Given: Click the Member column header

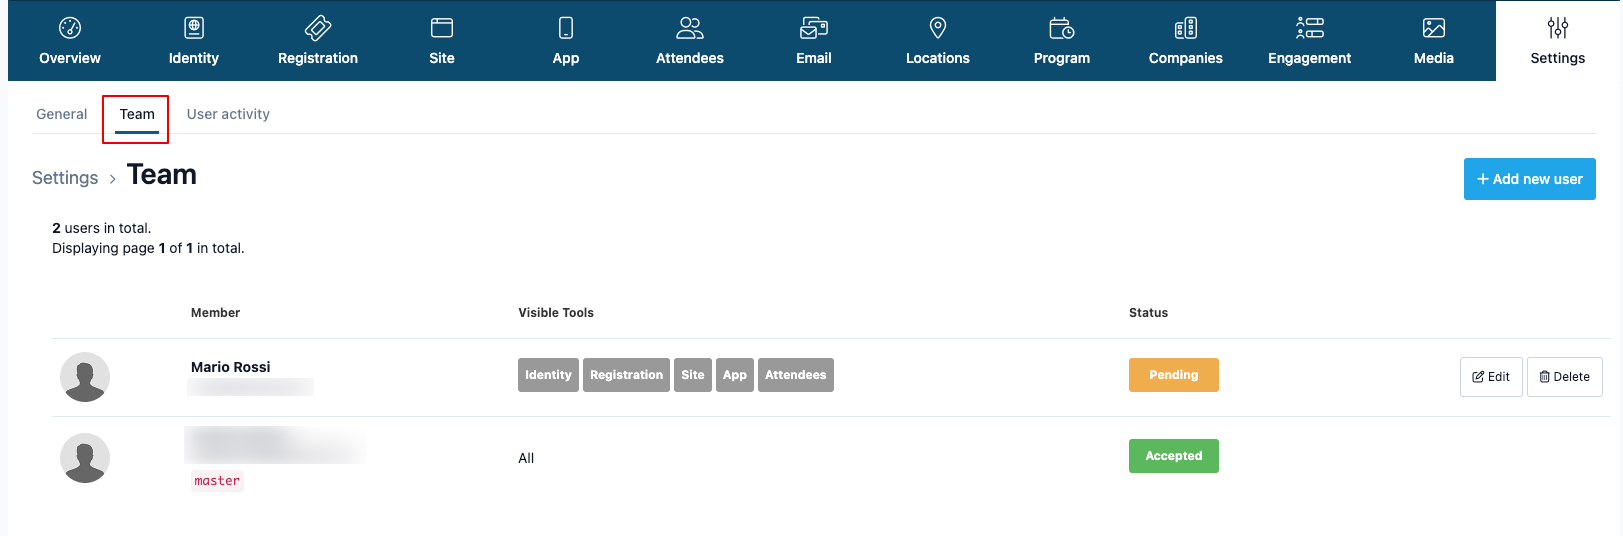Looking at the screenshot, I should pos(215,313).
